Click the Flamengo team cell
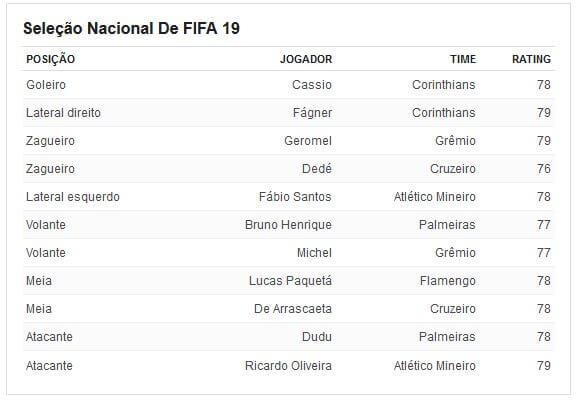Viewport: 577px width, 402px height. pyautogui.click(x=447, y=281)
